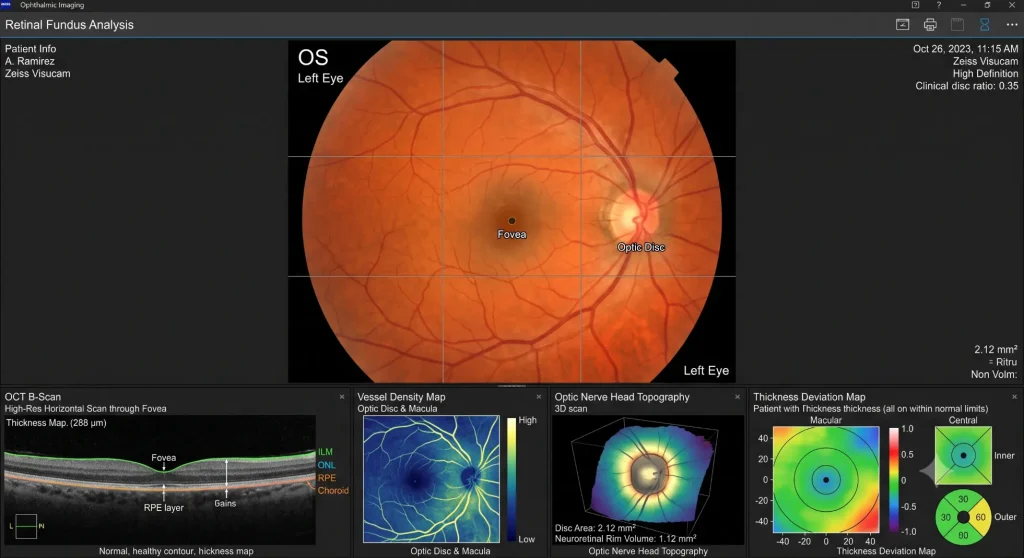Select the OCT B-Scan horizontal scan image
This screenshot has height=558, width=1024.
pos(159,480)
